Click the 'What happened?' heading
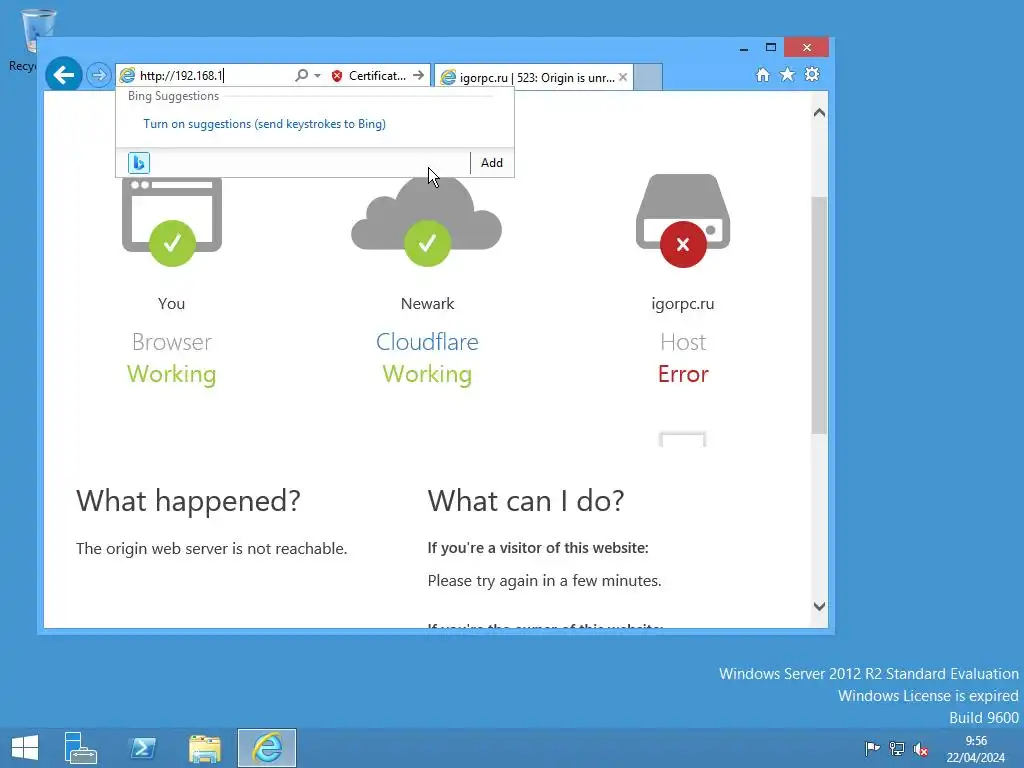The width and height of the screenshot is (1024, 768). [188, 501]
